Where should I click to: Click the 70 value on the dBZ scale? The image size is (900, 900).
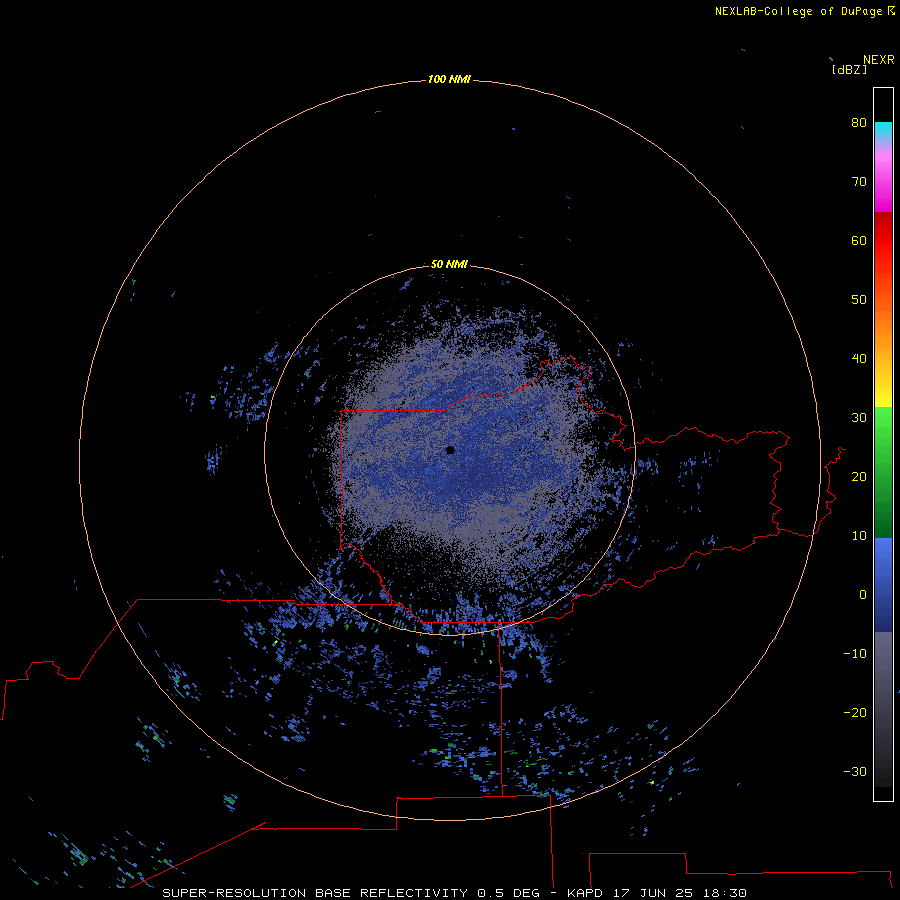[x=859, y=181]
